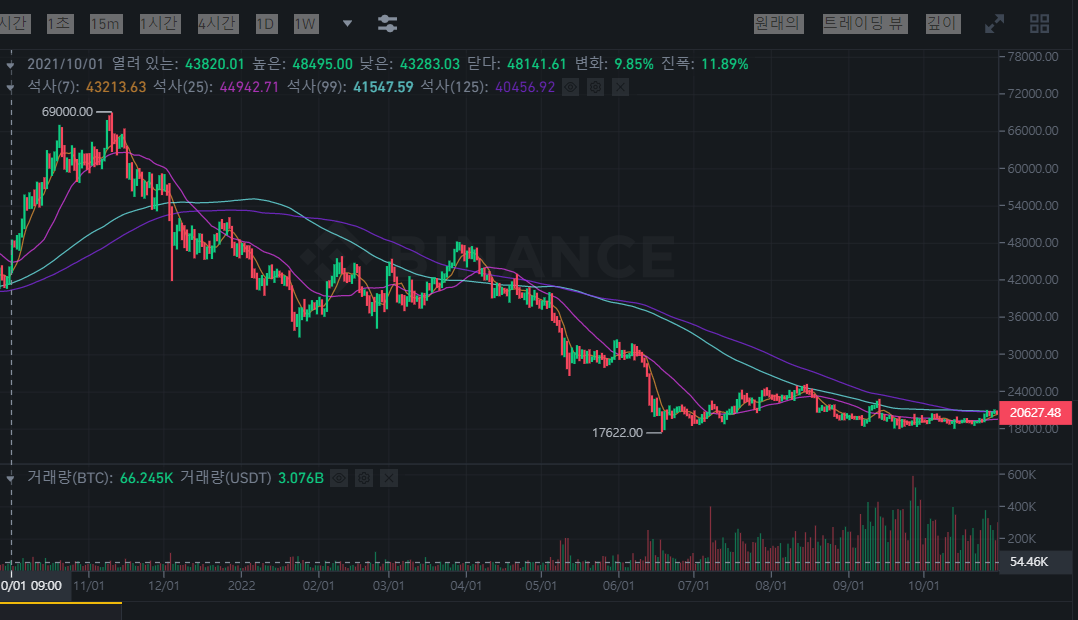The height and width of the screenshot is (620, 1078).
Task: Select the 1초 interval
Action: point(60,24)
